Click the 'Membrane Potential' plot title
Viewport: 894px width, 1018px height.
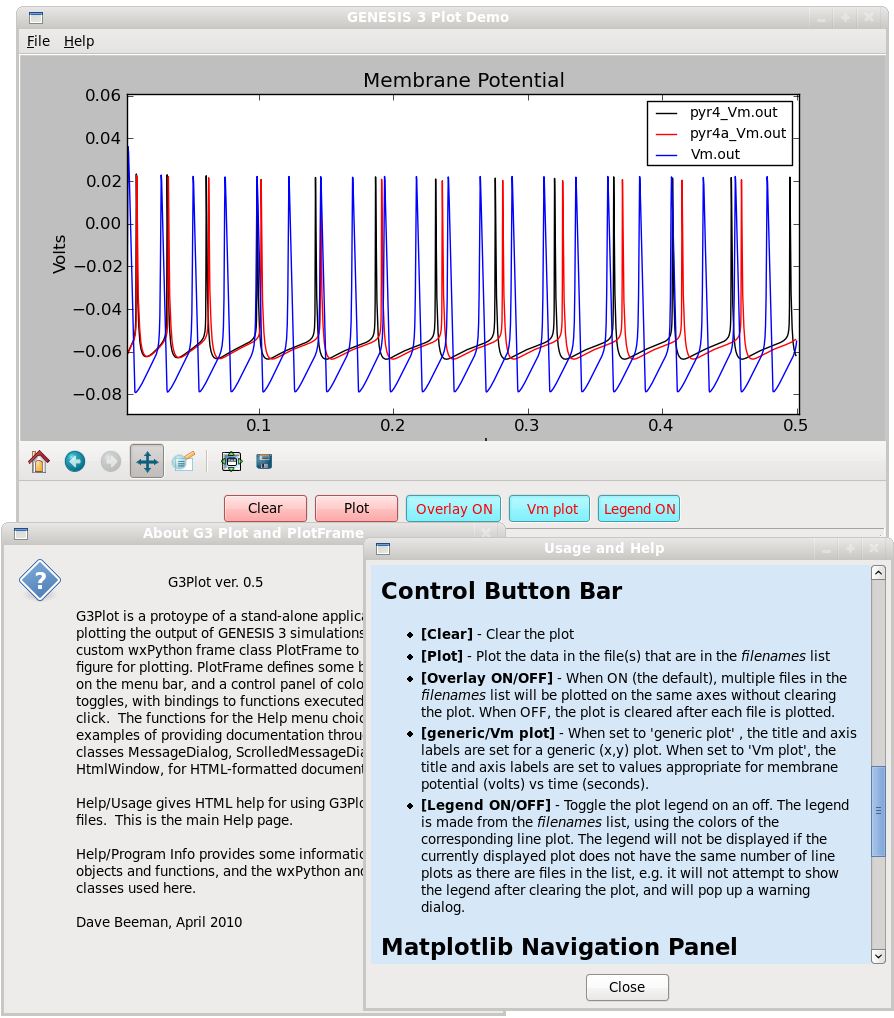[x=464, y=80]
